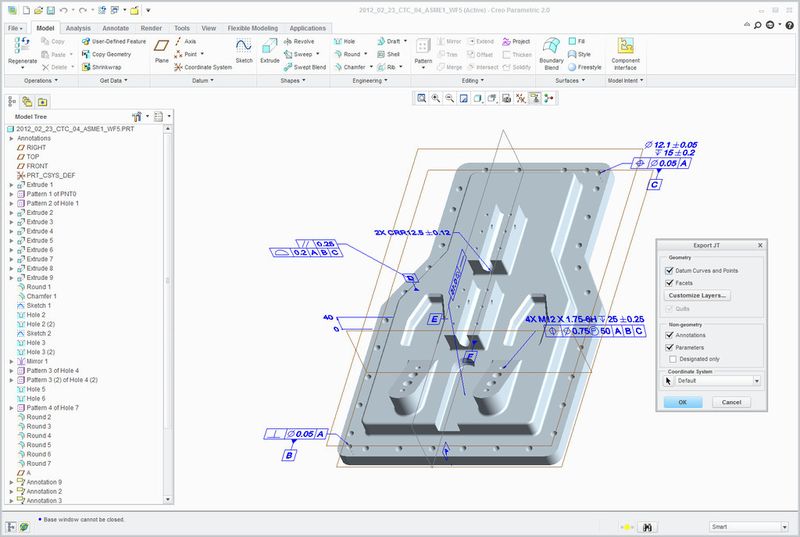800x537 pixels.
Task: Open the Help icon
Action: click(x=790, y=24)
